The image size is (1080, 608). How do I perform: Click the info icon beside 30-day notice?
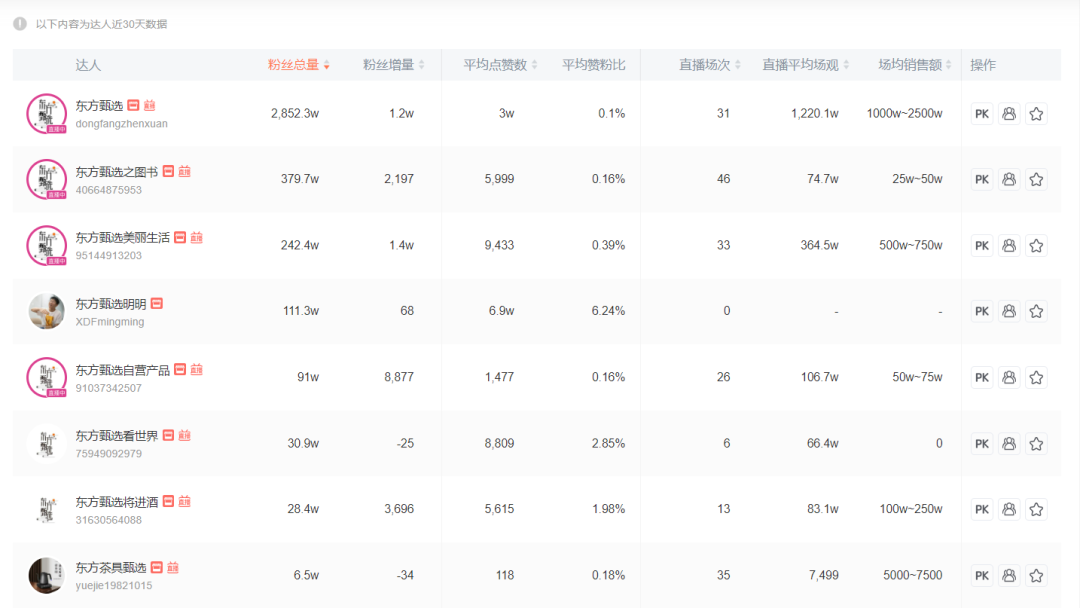(x=20, y=23)
